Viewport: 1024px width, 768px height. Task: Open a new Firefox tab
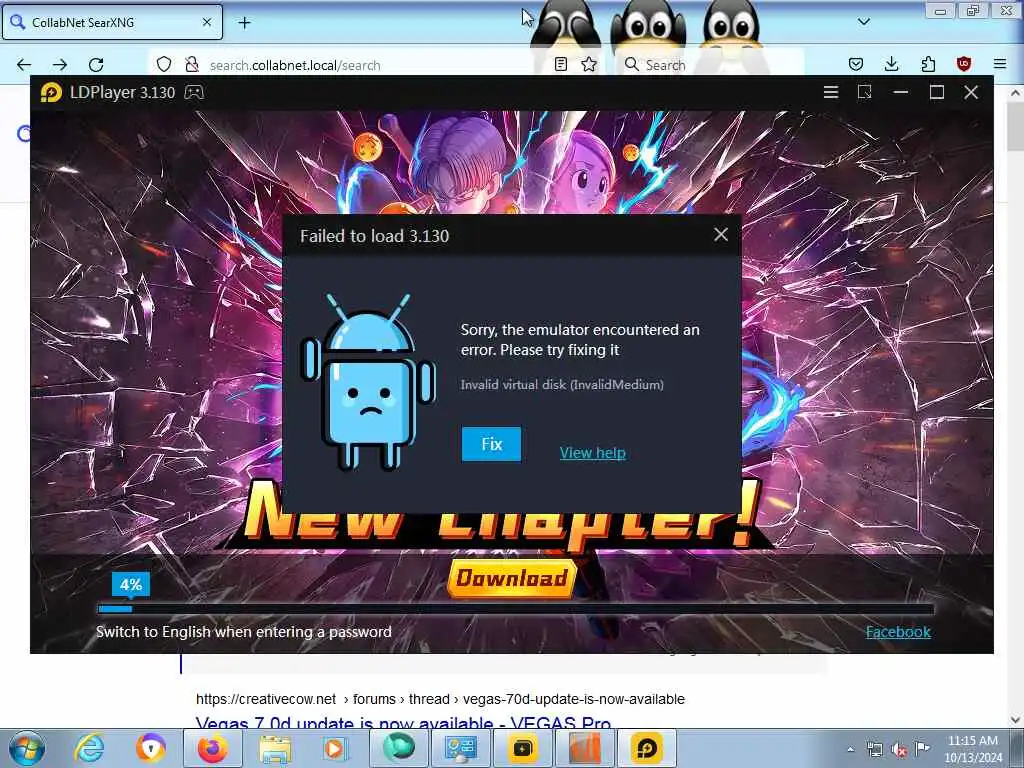click(x=244, y=23)
